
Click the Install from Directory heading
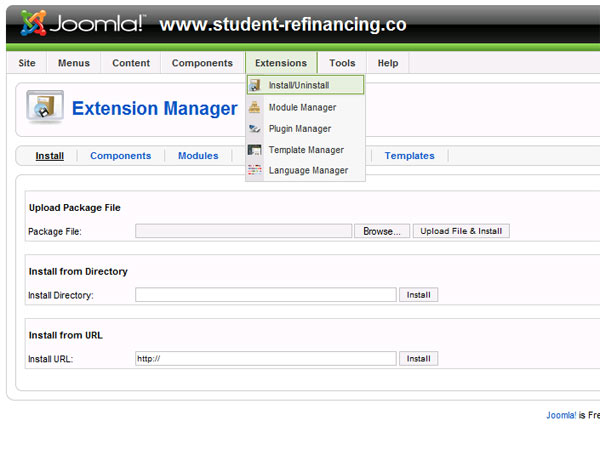(x=78, y=271)
